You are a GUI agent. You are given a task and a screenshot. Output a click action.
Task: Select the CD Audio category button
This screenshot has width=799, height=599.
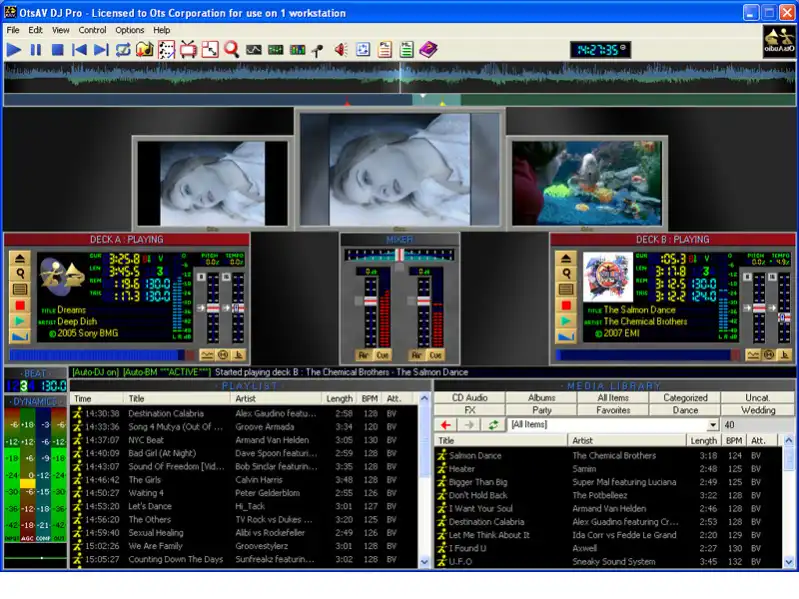click(x=469, y=398)
